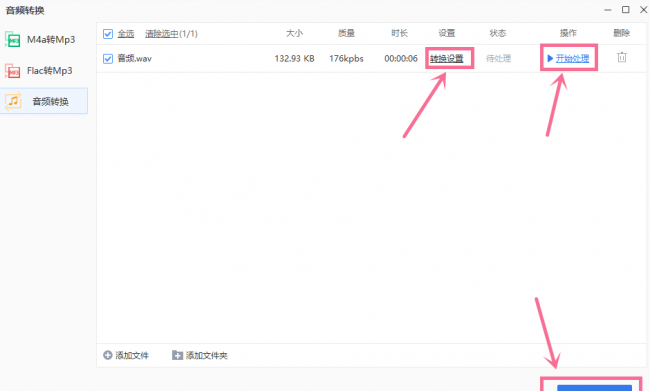The height and width of the screenshot is (391, 650).
Task: Click the 全选 label
Action: tap(126, 34)
